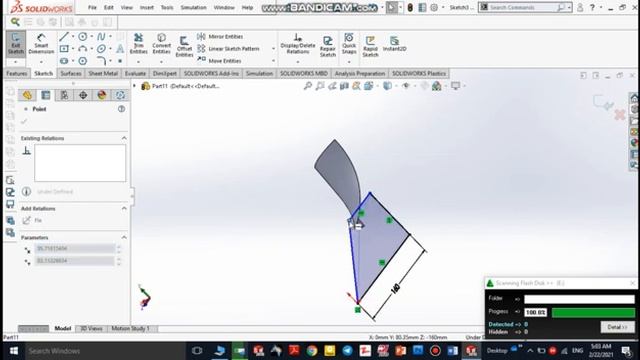
Task: Select the Text sketch tool
Action: click(120, 49)
